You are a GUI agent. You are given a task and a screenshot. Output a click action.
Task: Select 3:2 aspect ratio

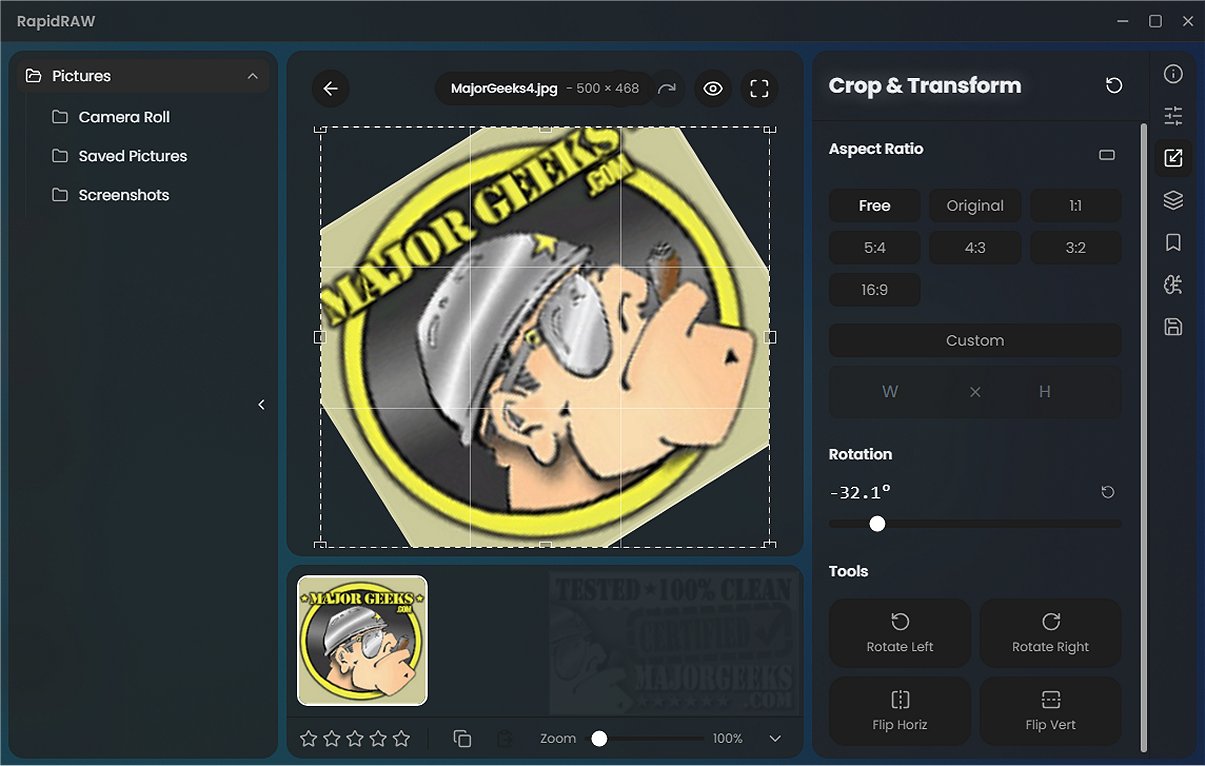[1076, 247]
